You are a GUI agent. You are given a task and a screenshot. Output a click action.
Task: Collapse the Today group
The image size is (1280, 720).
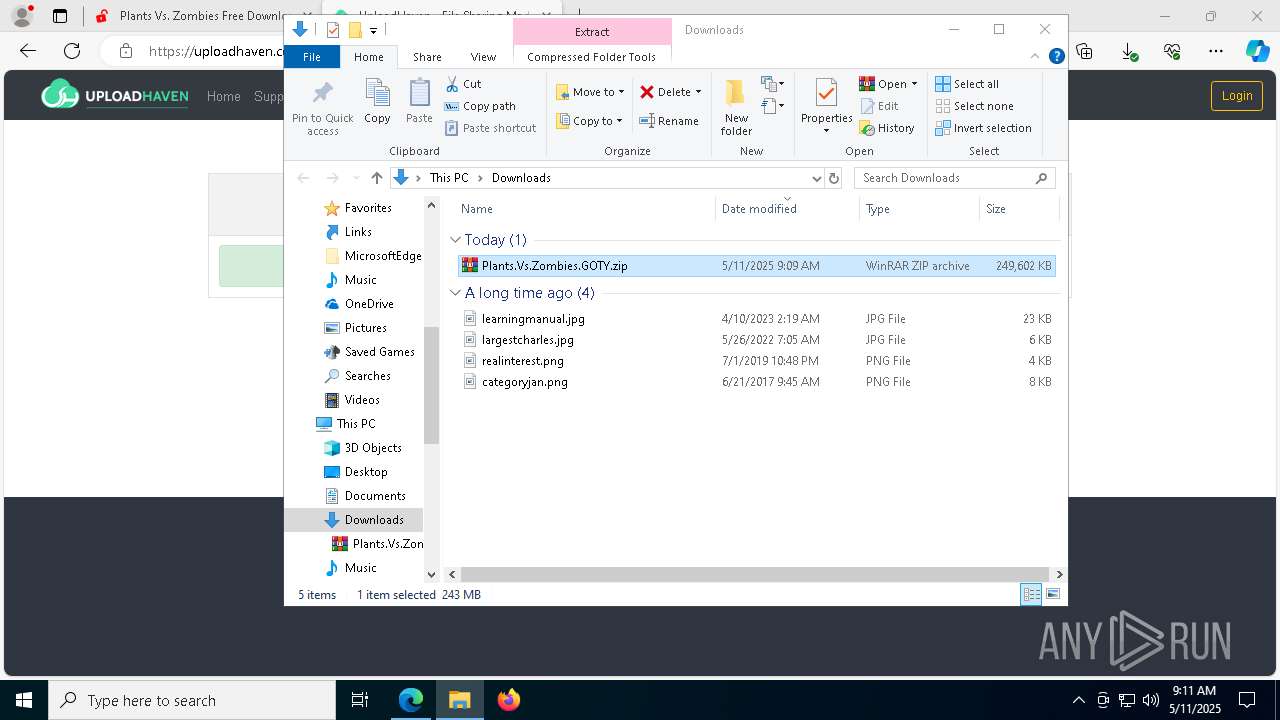[455, 240]
